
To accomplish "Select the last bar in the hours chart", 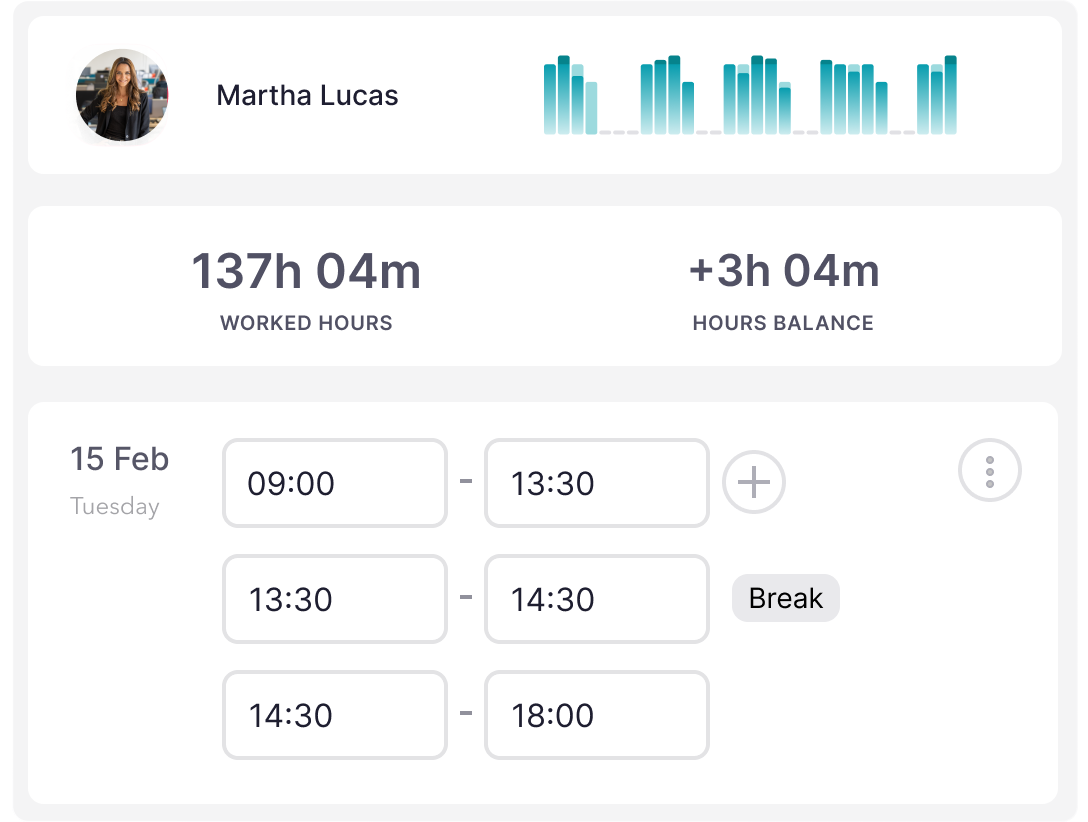I will point(950,95).
